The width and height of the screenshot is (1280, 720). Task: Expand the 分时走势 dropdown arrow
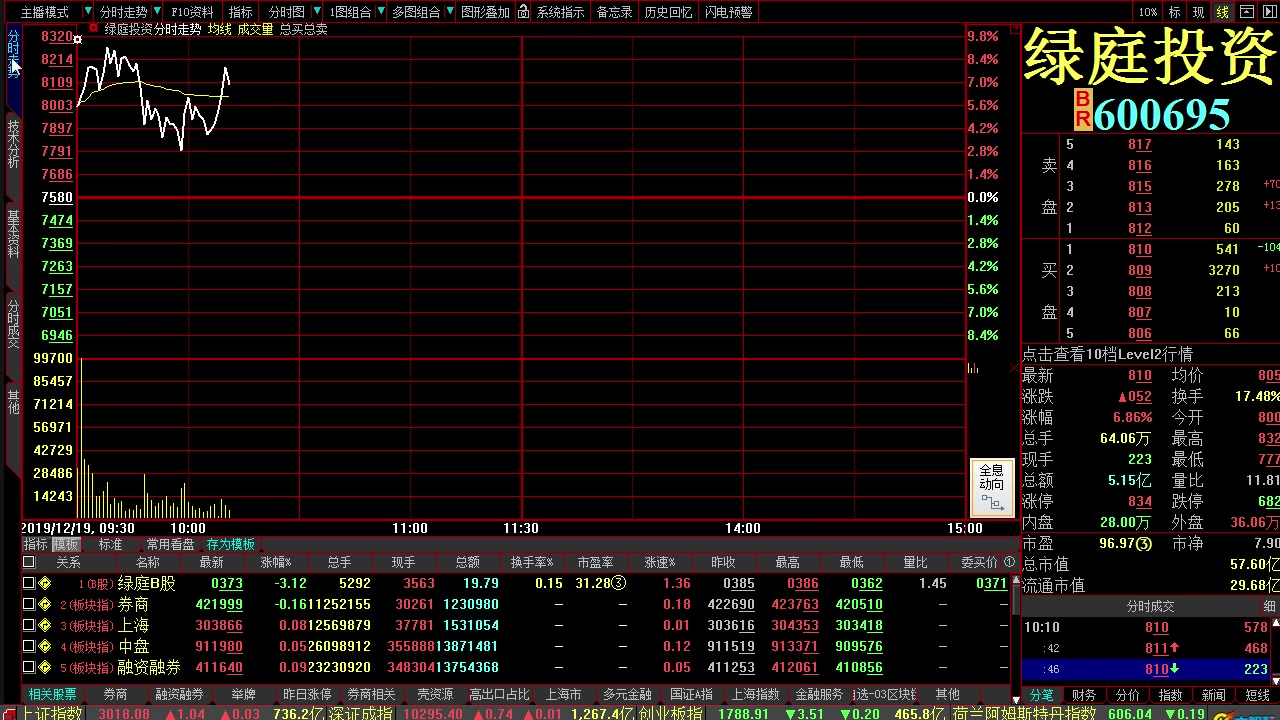pyautogui.click(x=158, y=12)
